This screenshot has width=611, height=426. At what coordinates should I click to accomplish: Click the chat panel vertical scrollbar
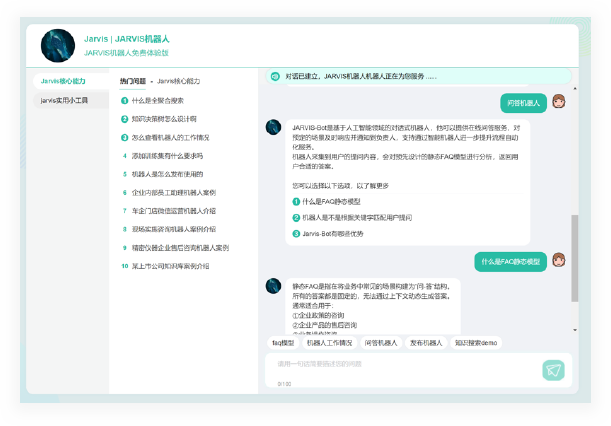[574, 257]
